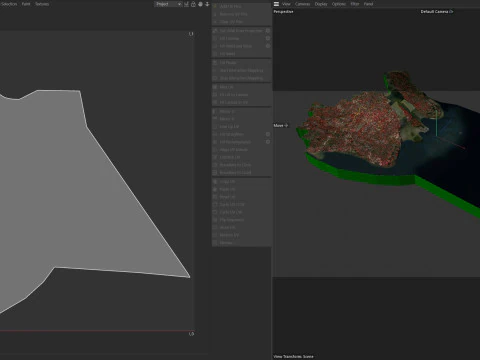Open the UV Rectangularize settings gear
This screenshot has width=480, height=360.
click(268, 142)
